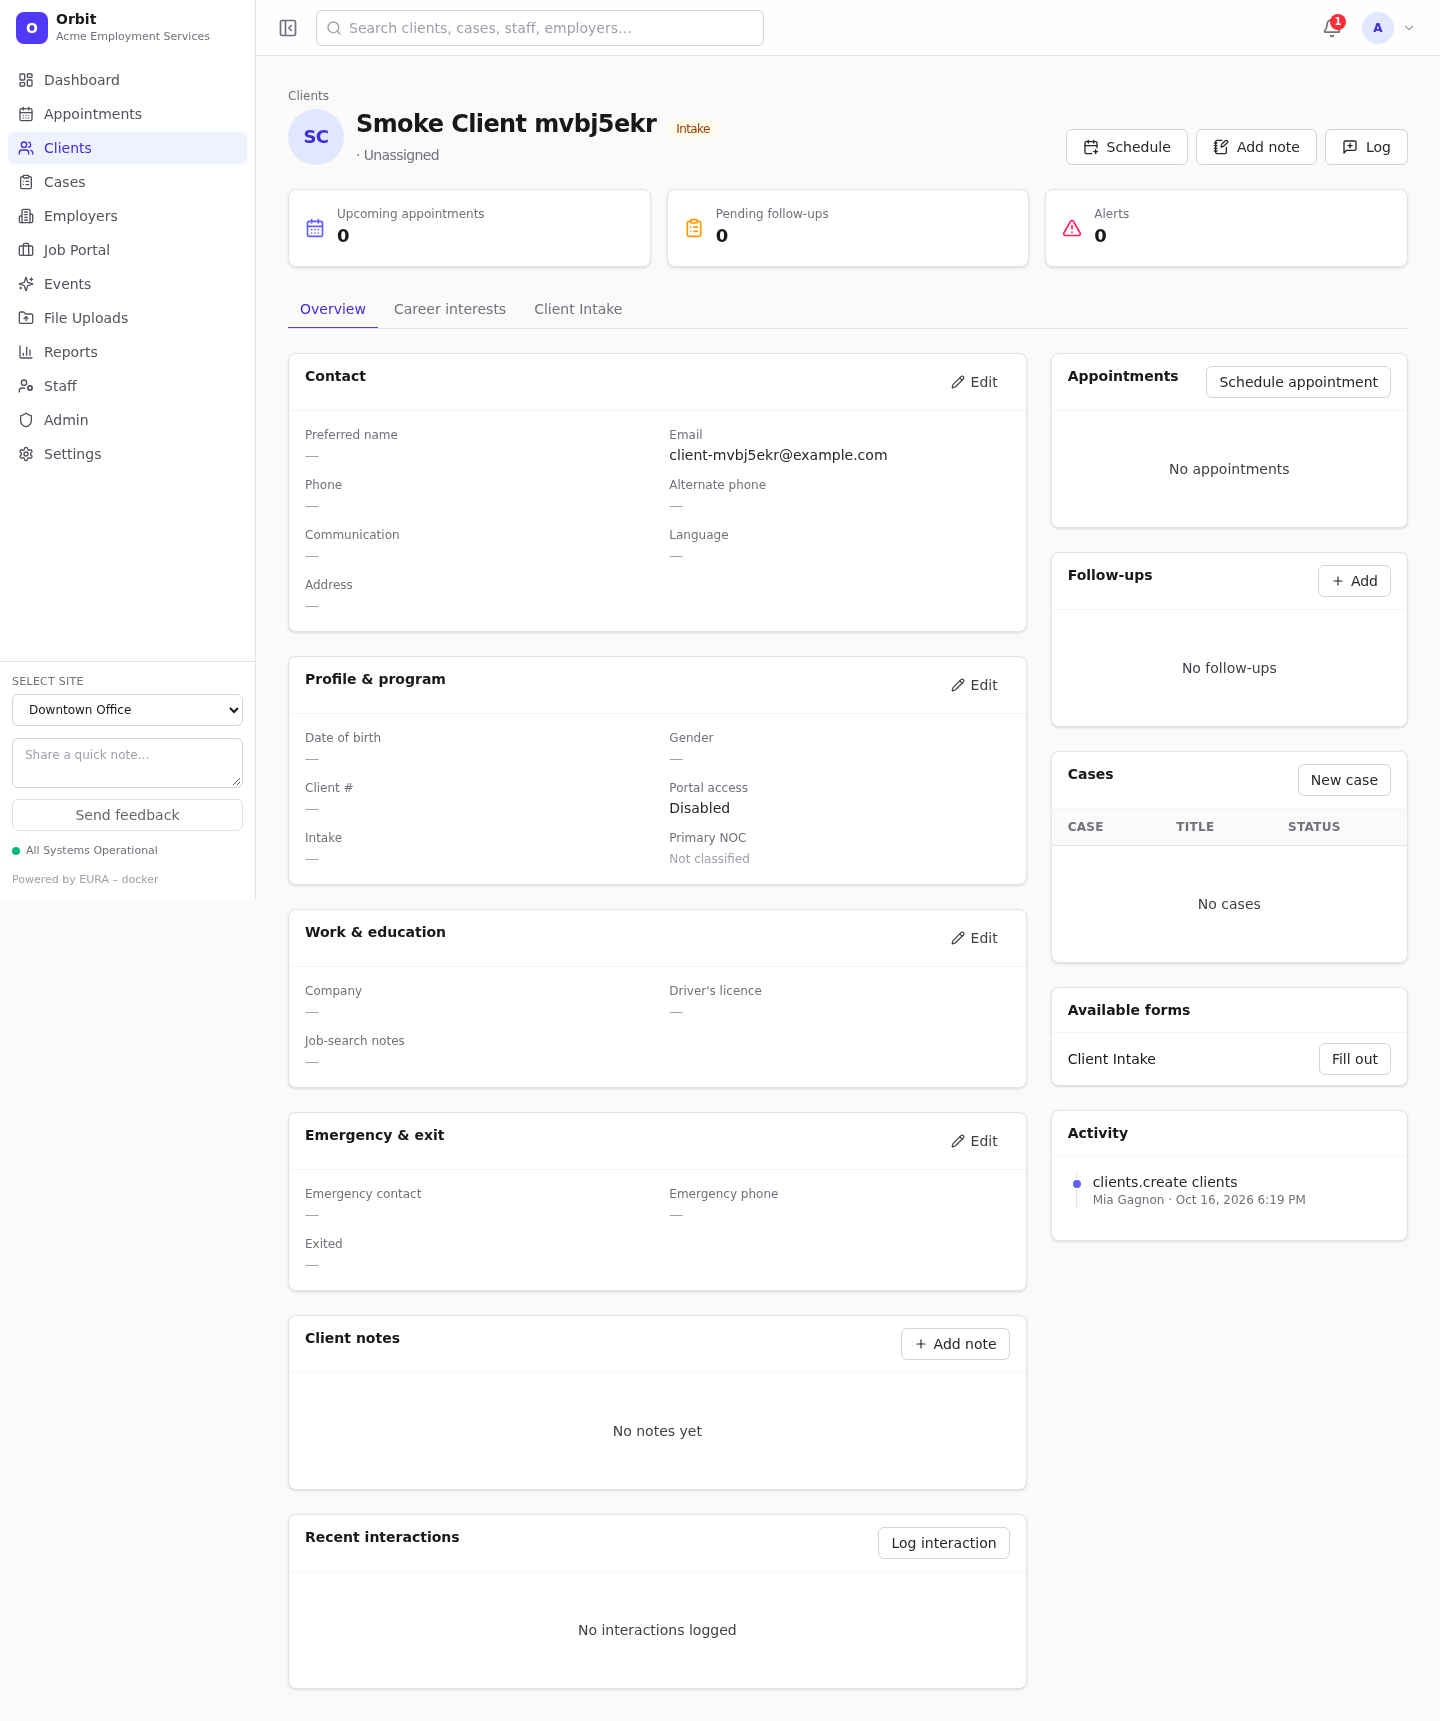This screenshot has height=1721, width=1440.
Task: Click the Powered by EURA footer text
Action: [85, 880]
